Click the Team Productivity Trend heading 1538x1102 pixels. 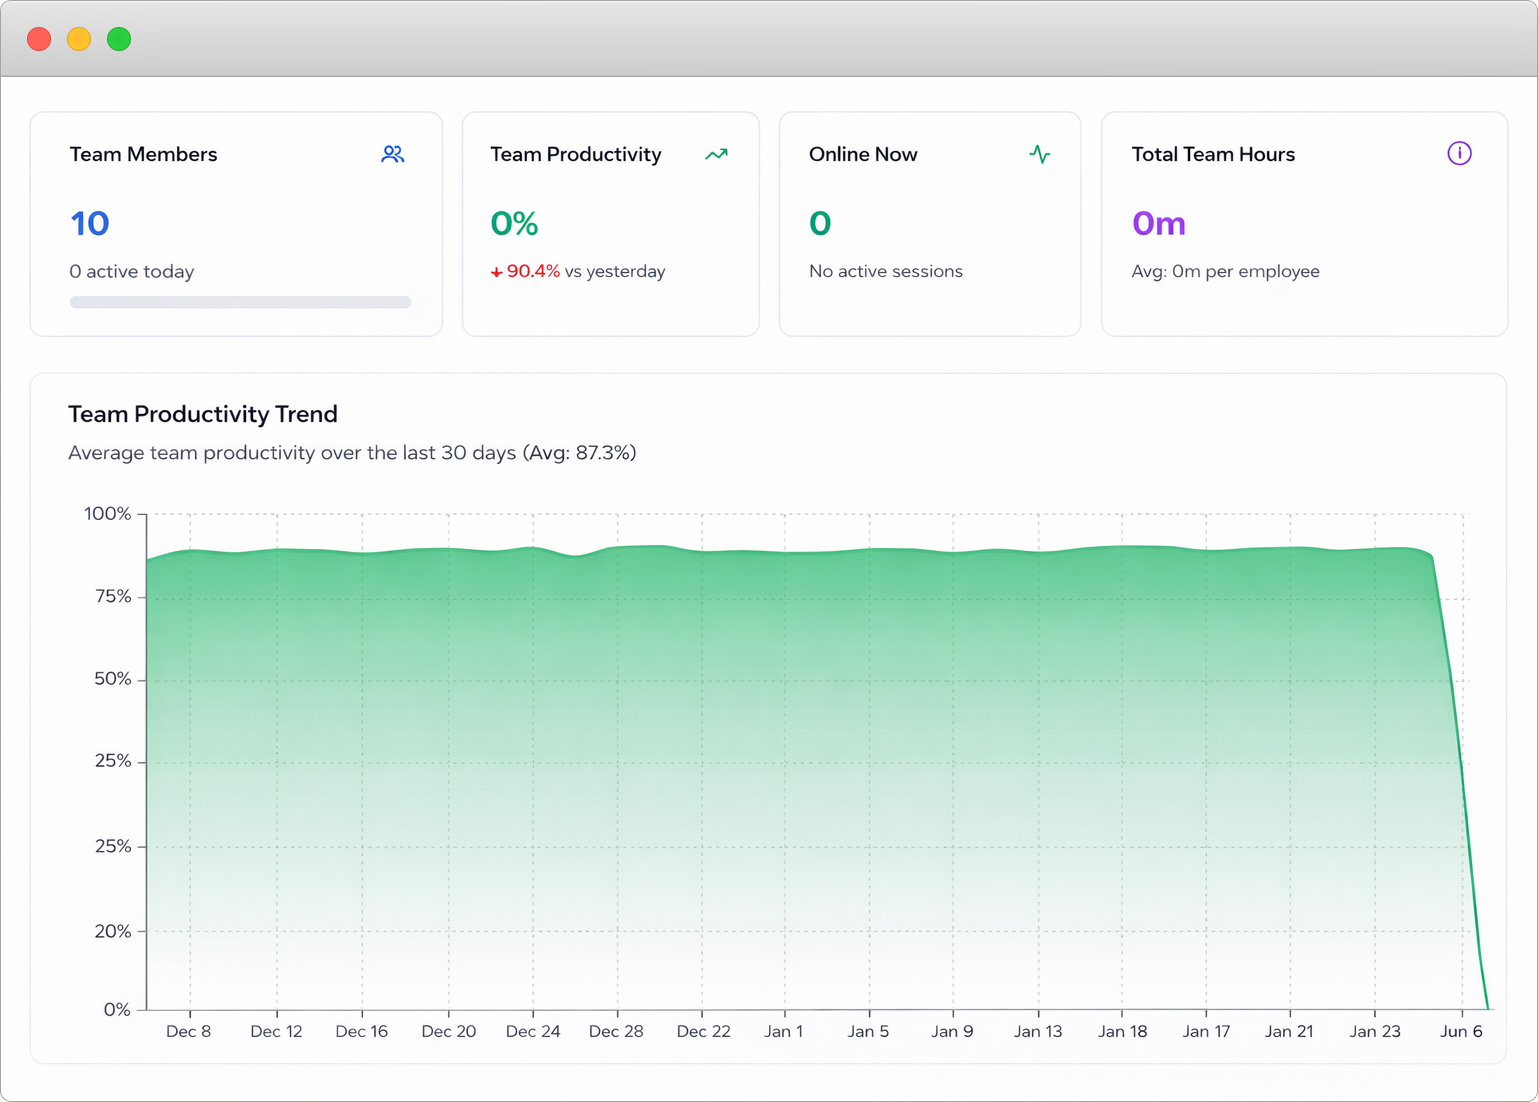click(203, 414)
